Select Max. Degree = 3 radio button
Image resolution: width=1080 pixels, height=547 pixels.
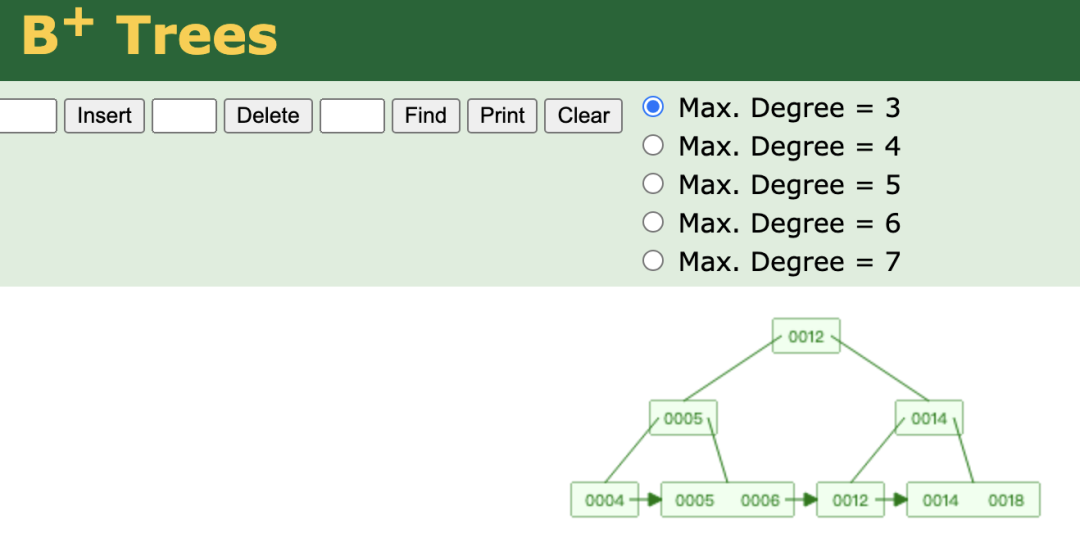tap(653, 107)
